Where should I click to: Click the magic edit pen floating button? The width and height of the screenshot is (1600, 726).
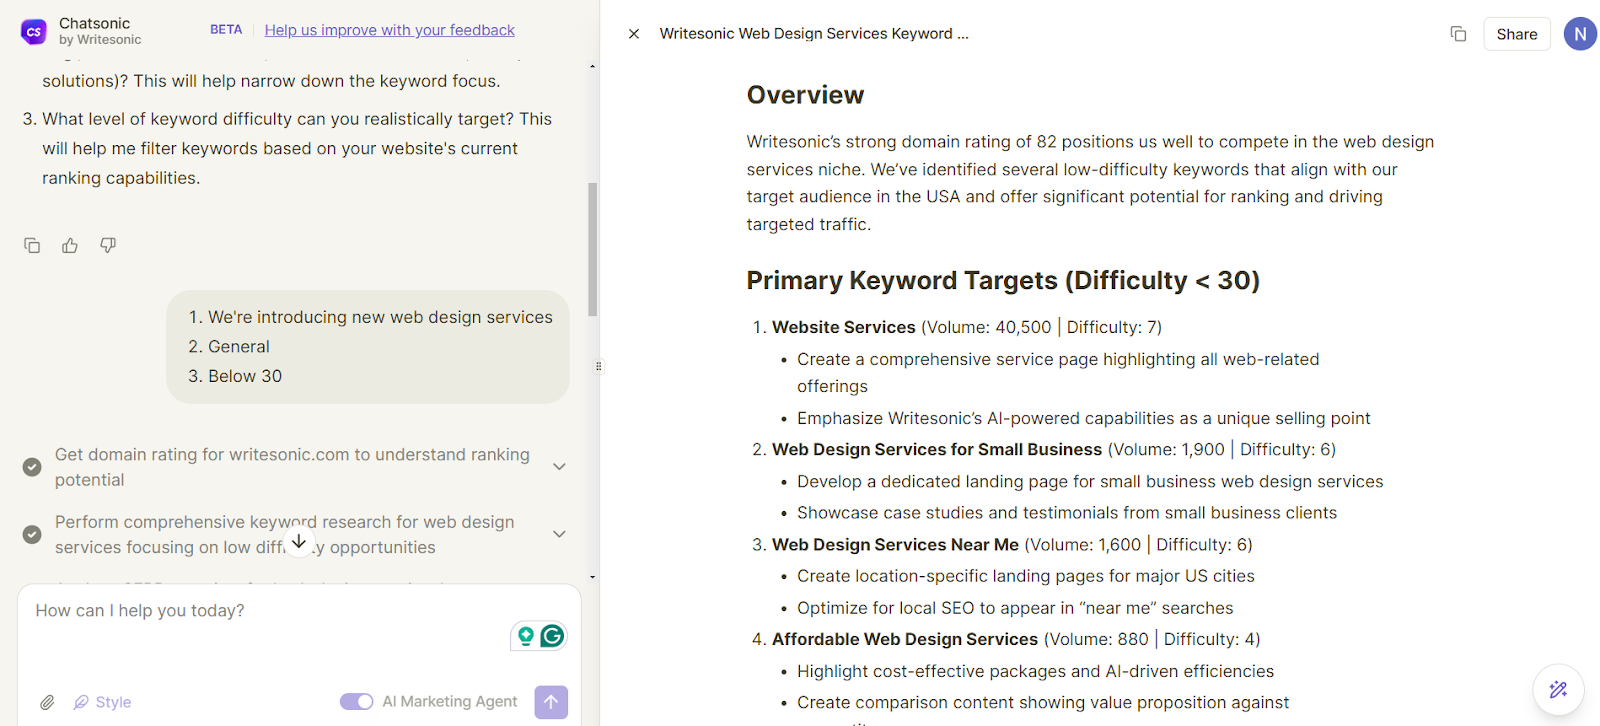point(1558,689)
